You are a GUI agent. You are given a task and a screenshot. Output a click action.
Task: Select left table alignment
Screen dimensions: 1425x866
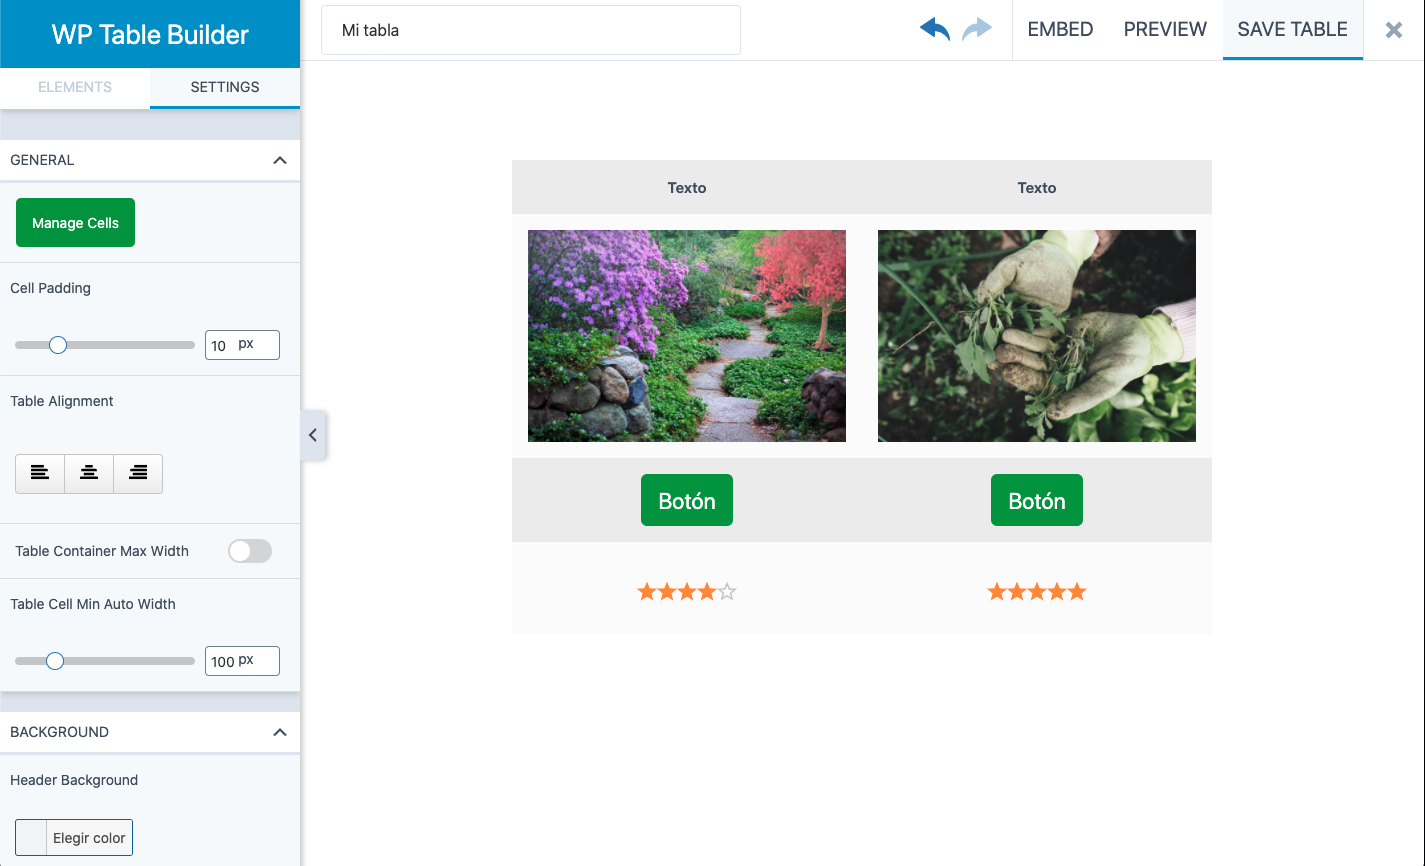39,473
